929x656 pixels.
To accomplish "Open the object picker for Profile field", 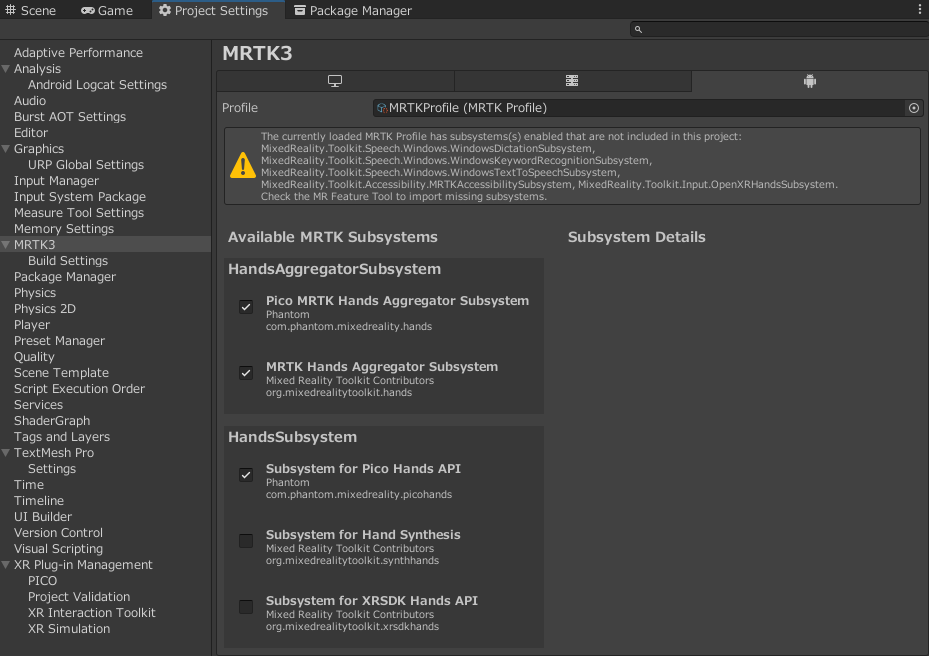I will [x=914, y=108].
